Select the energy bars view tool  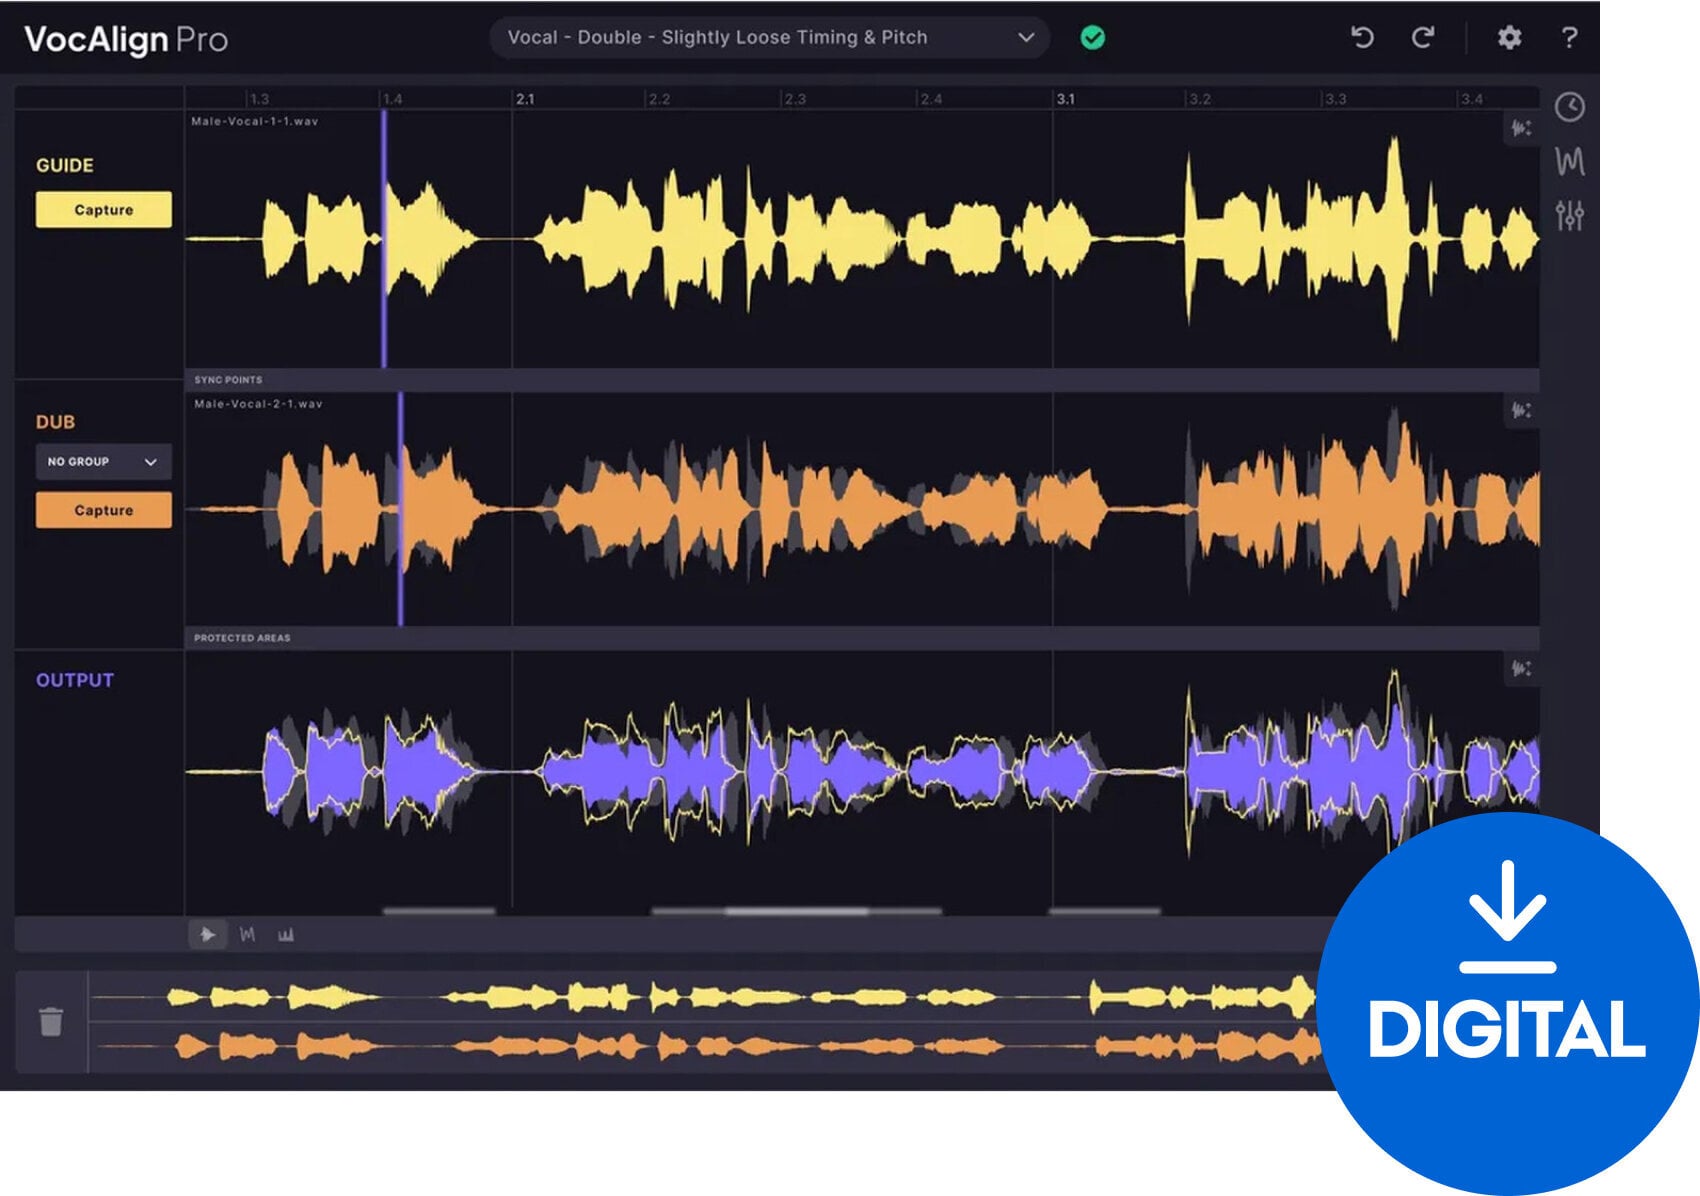click(x=285, y=936)
